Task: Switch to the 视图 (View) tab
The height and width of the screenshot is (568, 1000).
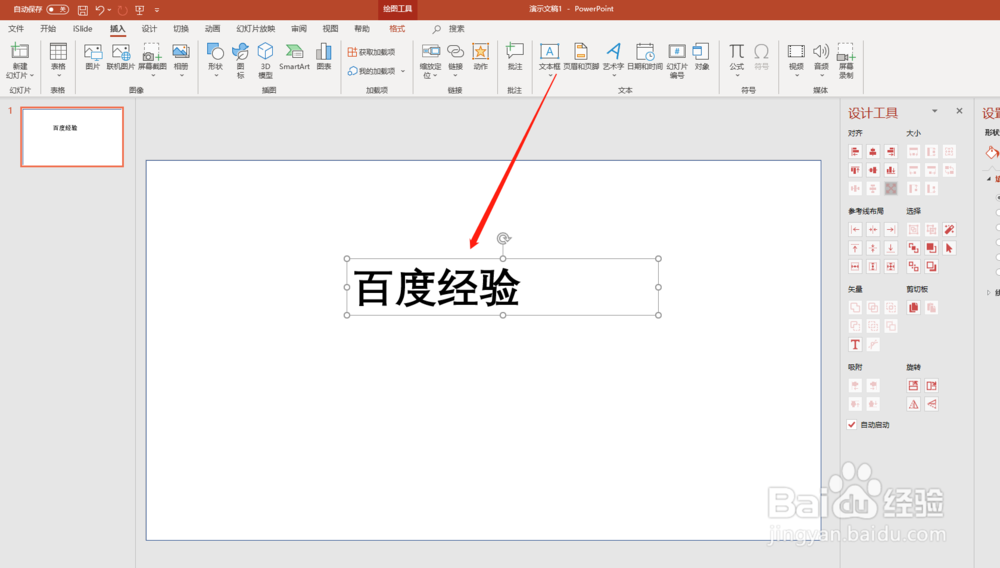Action: click(330, 29)
